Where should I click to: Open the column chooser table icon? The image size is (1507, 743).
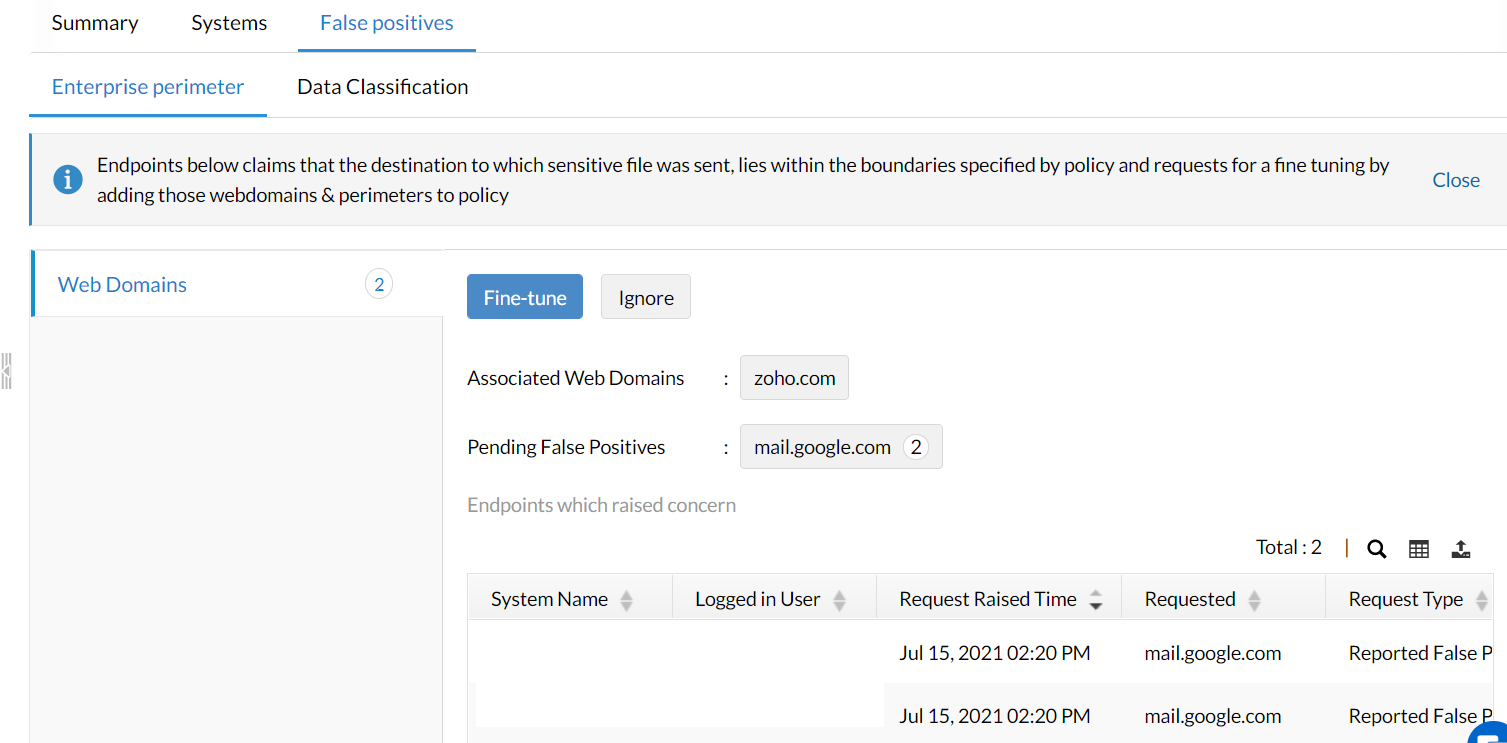pos(1419,548)
